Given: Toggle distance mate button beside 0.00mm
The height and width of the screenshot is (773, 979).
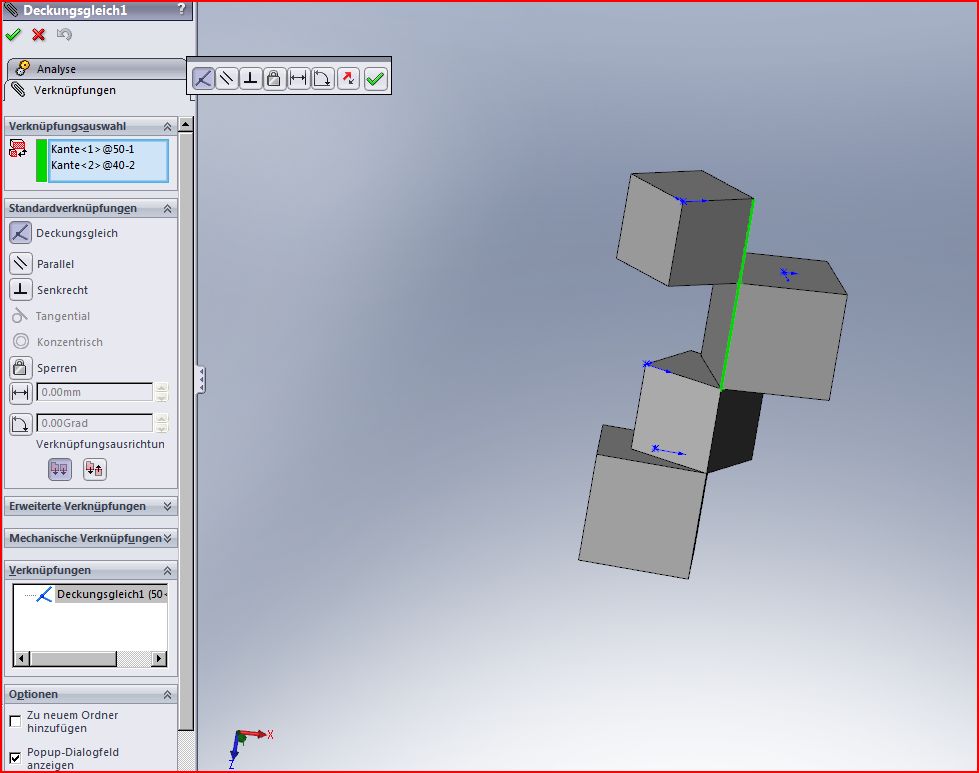Looking at the screenshot, I should pyautogui.click(x=21, y=393).
